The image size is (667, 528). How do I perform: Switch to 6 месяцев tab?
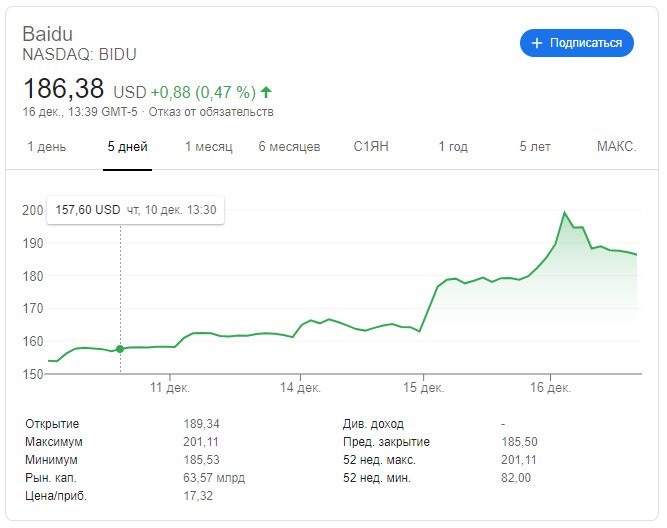coord(289,147)
